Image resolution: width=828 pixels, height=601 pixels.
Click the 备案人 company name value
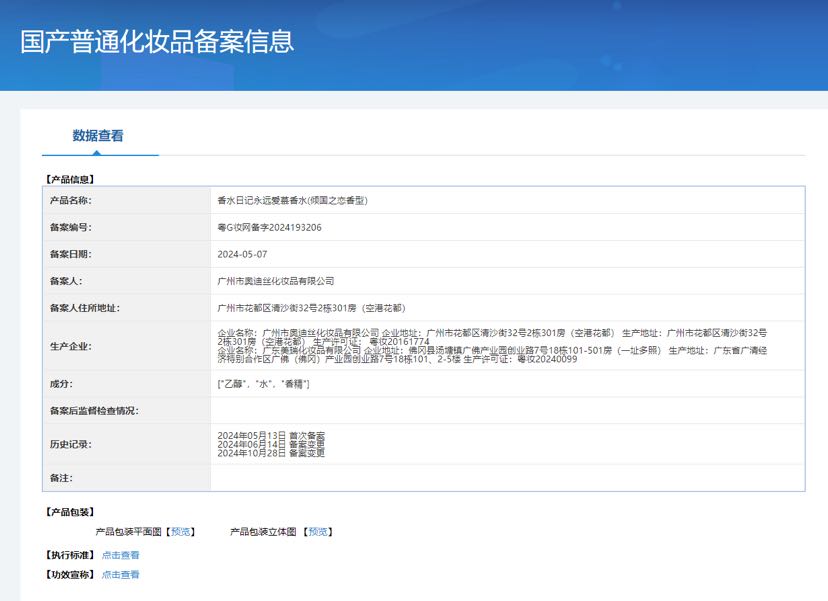pyautogui.click(x=275, y=281)
